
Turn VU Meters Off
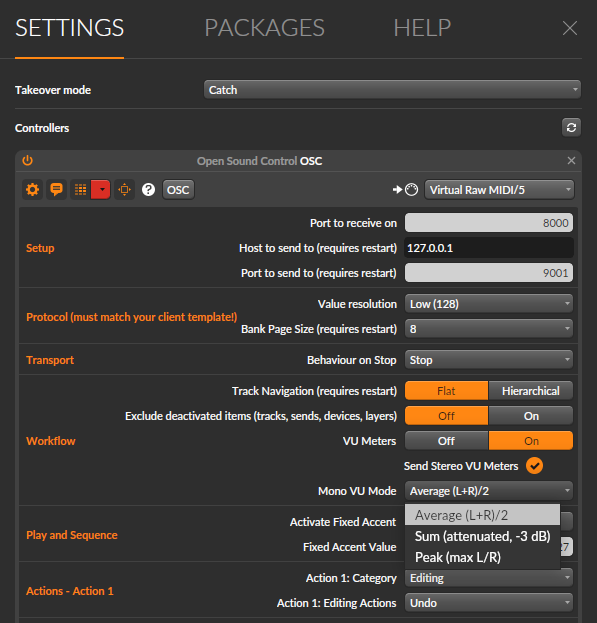point(446,441)
